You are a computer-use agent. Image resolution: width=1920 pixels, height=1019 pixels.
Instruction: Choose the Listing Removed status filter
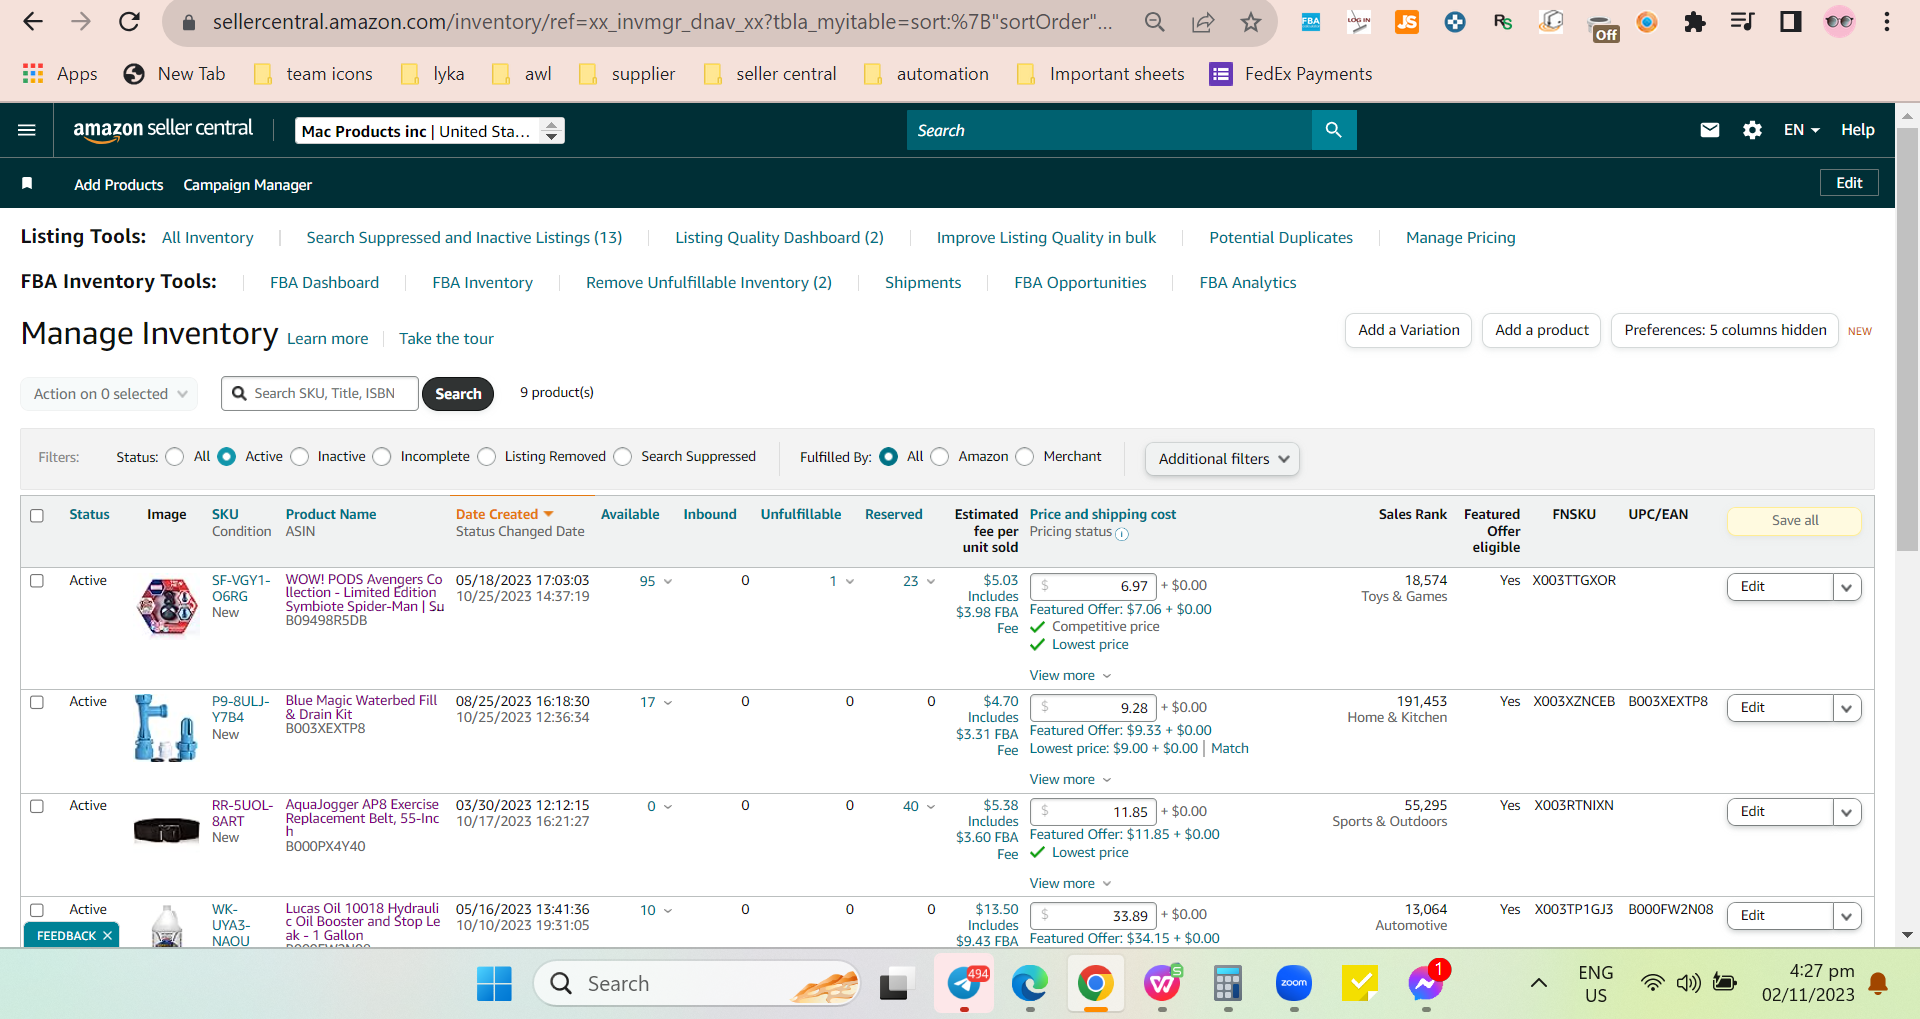[487, 457]
